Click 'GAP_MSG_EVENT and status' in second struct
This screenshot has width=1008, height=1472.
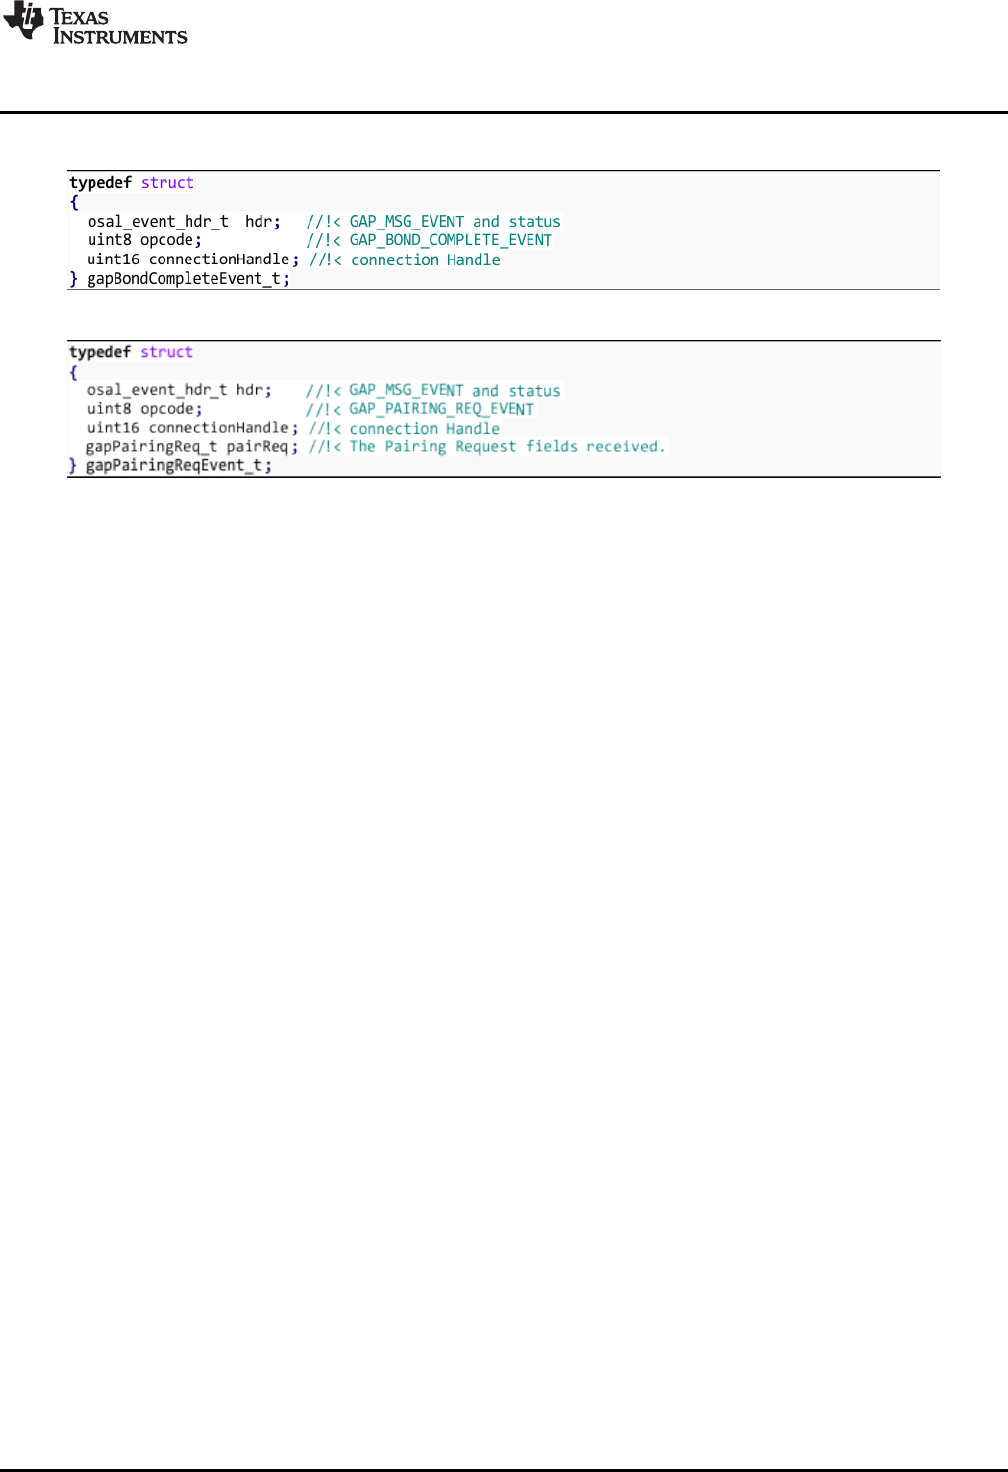(455, 391)
